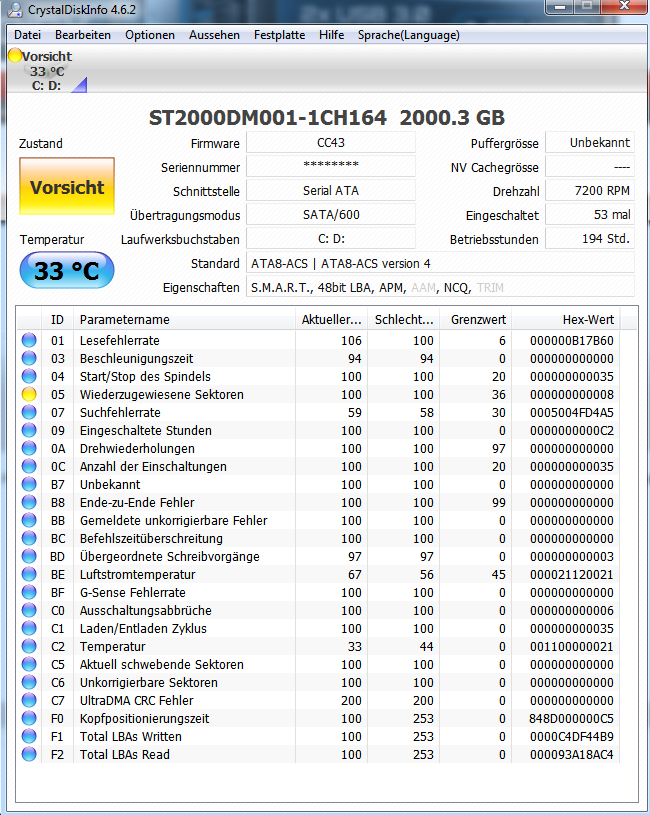Viewport: 650px width, 815px height.
Task: Click the Schlecht... column header
Action: pyautogui.click(x=404, y=319)
